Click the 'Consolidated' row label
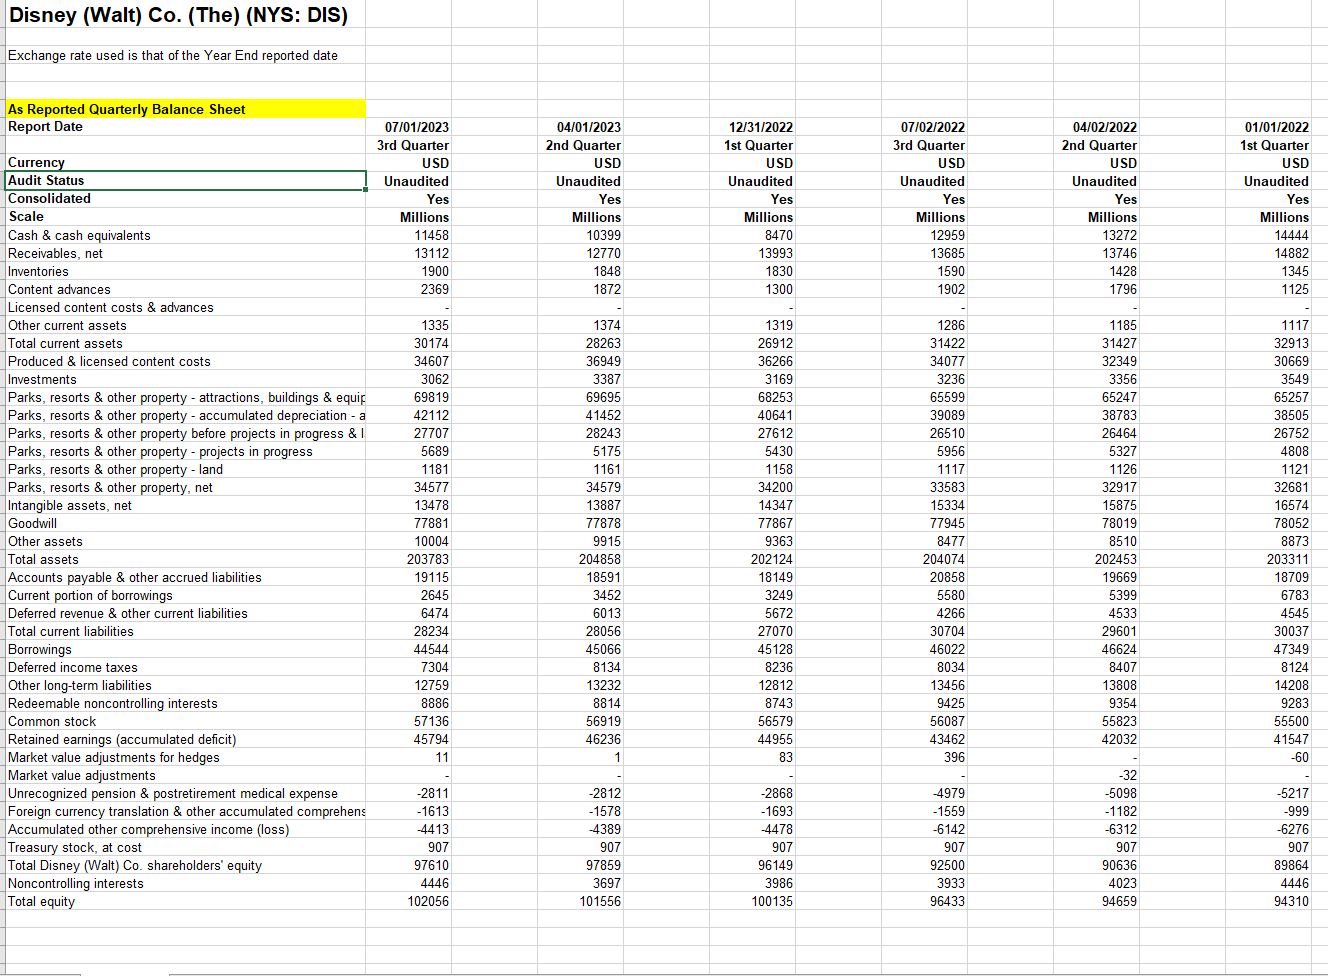 tap(49, 198)
